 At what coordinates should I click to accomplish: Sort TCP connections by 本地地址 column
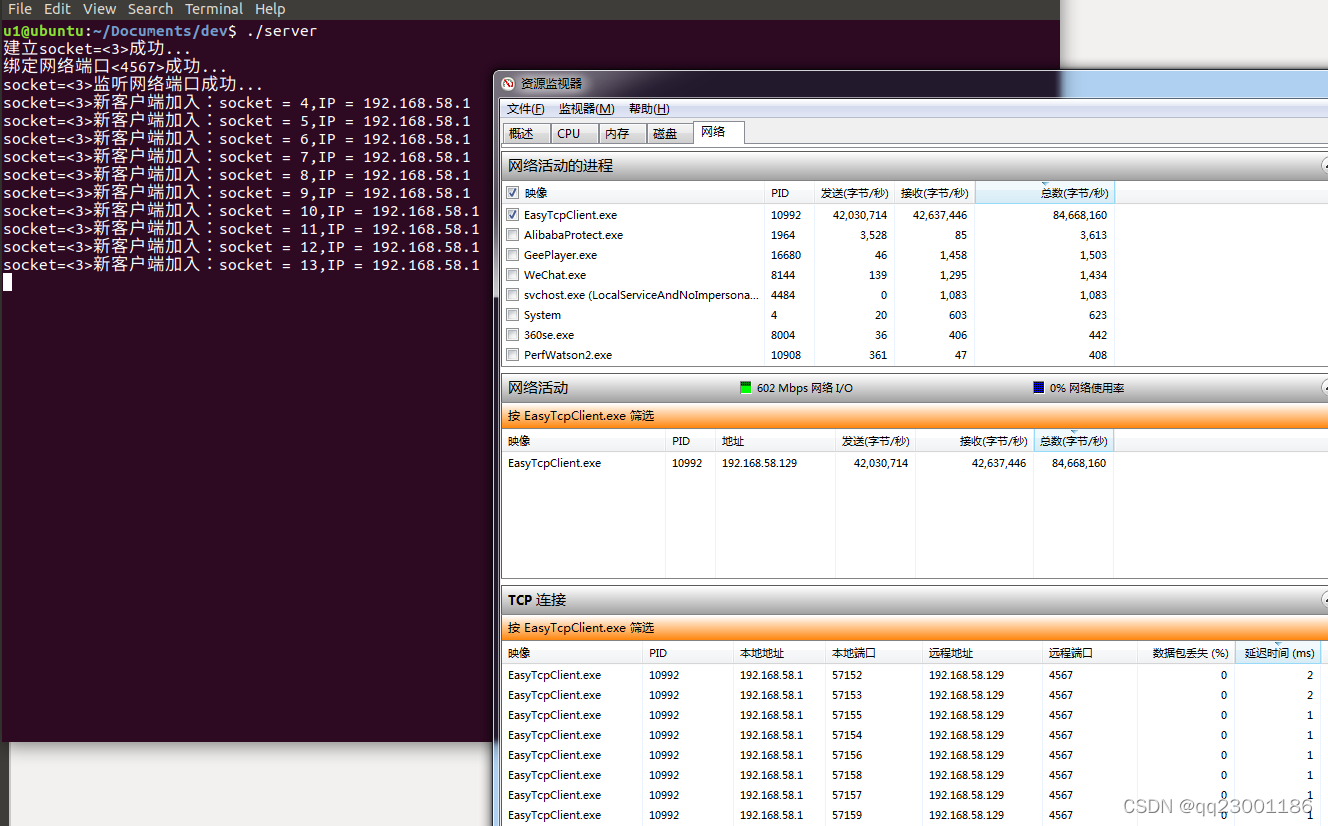pos(779,653)
